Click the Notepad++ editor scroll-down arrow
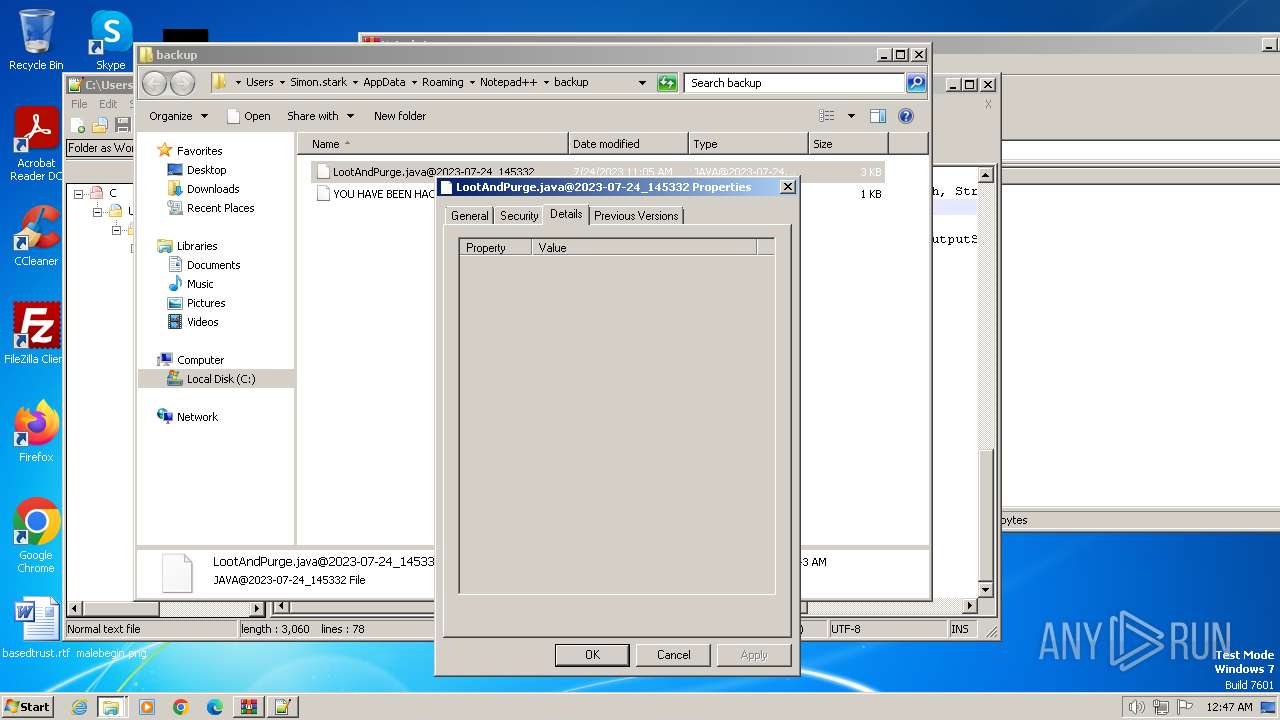Screen dimensions: 1280x720 pos(985,590)
